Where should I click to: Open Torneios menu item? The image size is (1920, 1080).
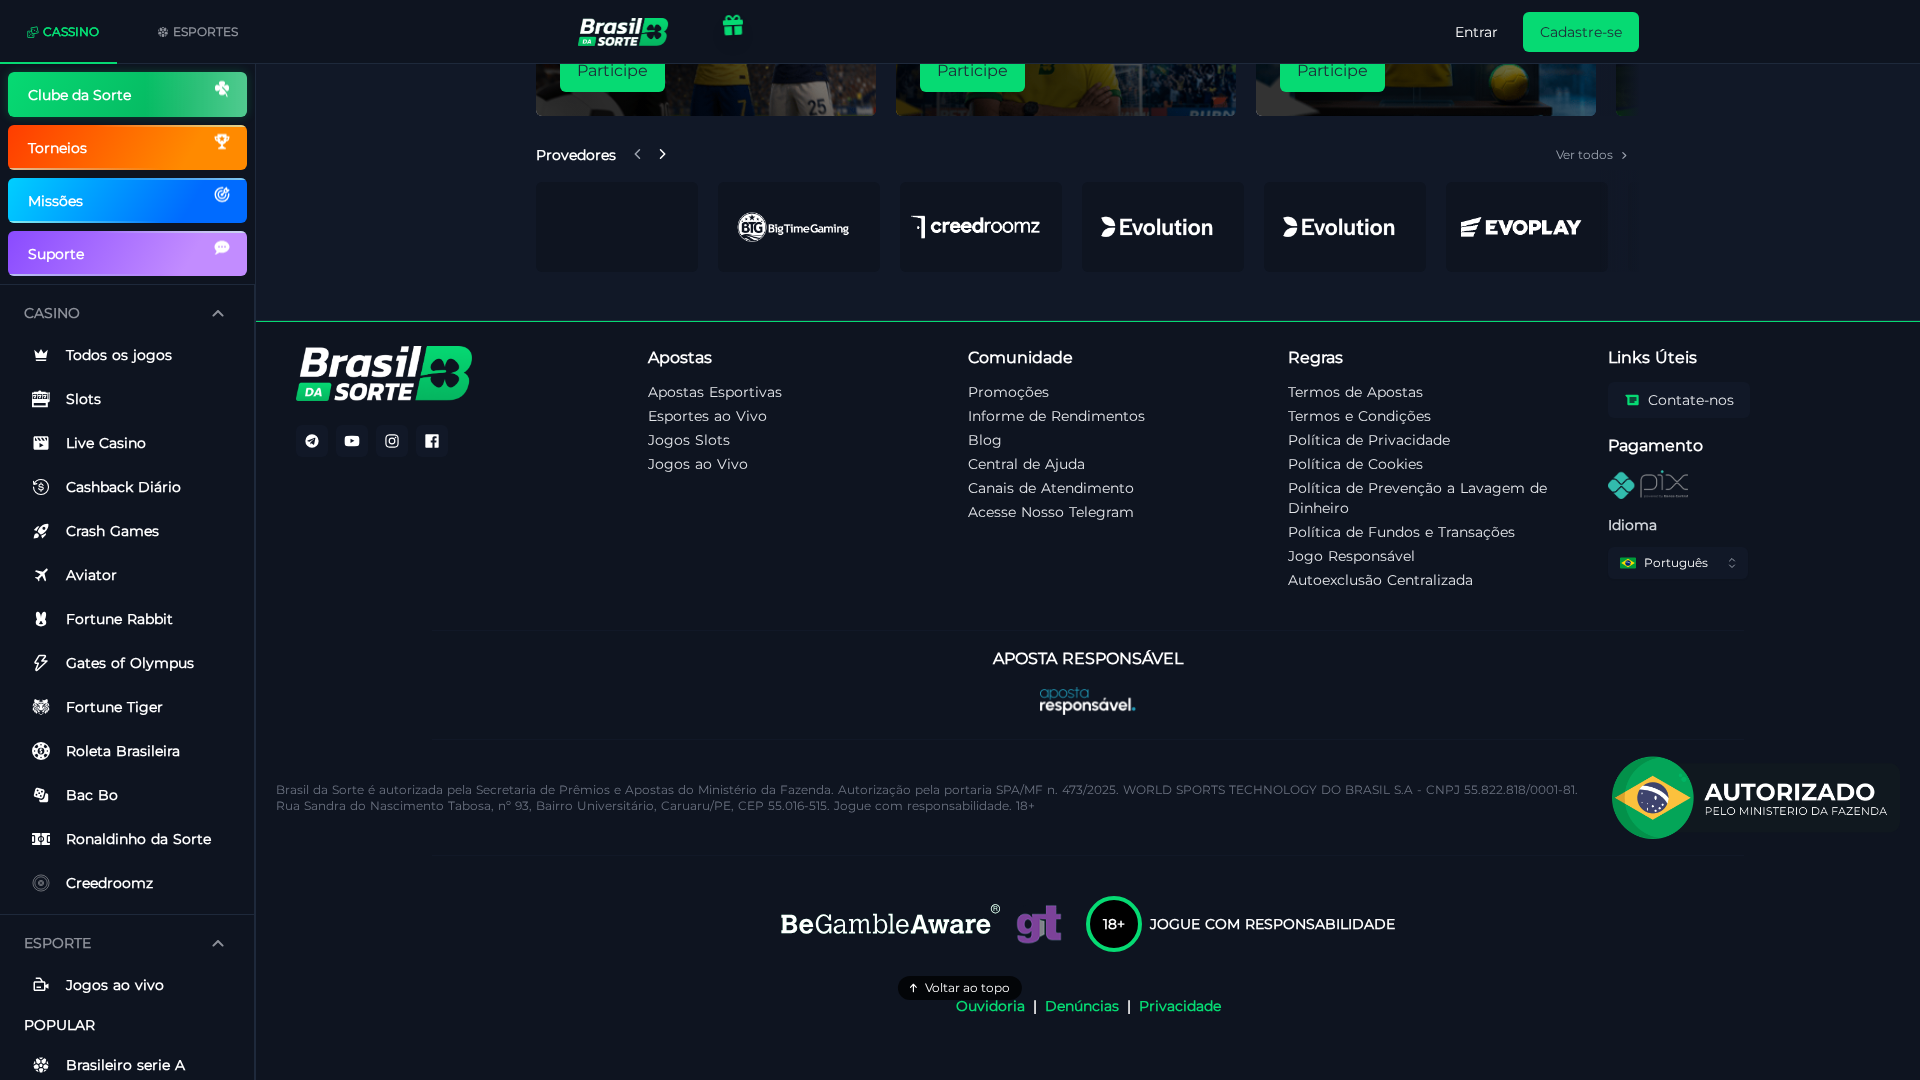tap(127, 148)
